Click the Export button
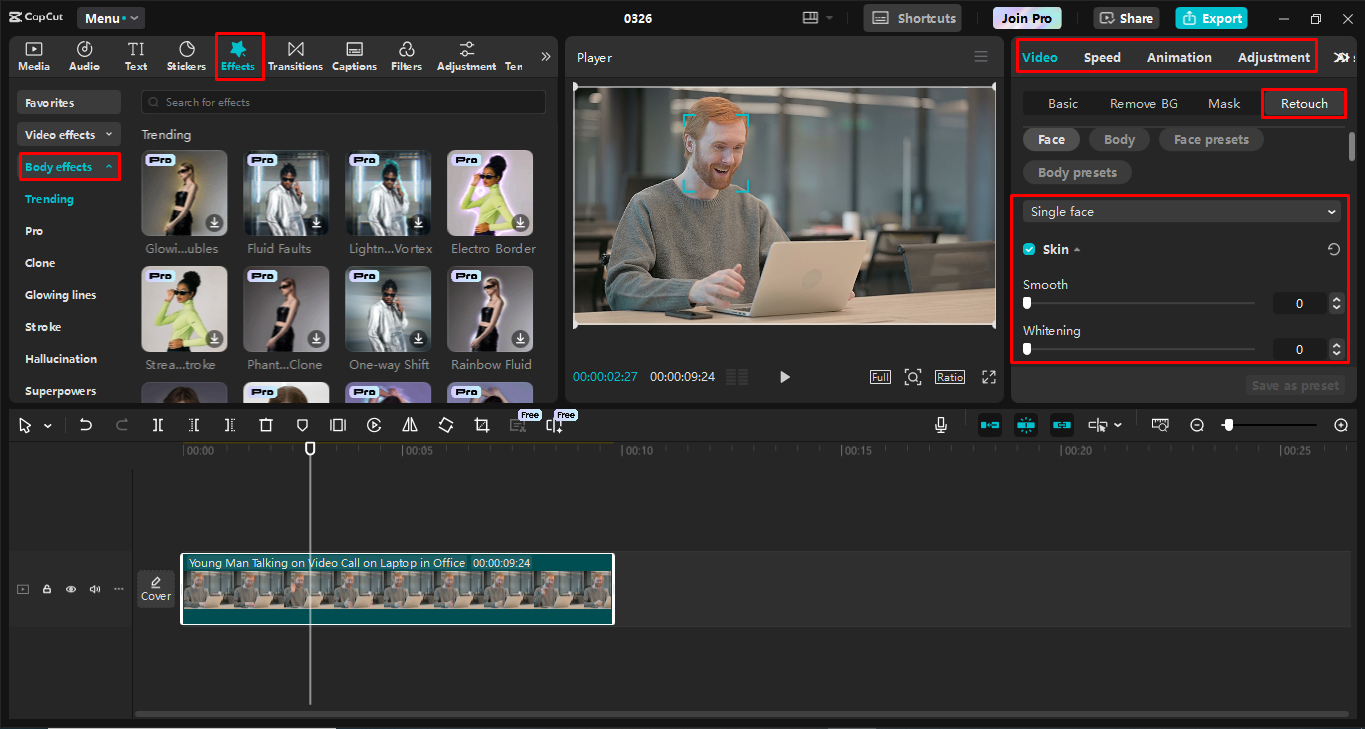Screen dimensions: 1365x729 click(1211, 17)
